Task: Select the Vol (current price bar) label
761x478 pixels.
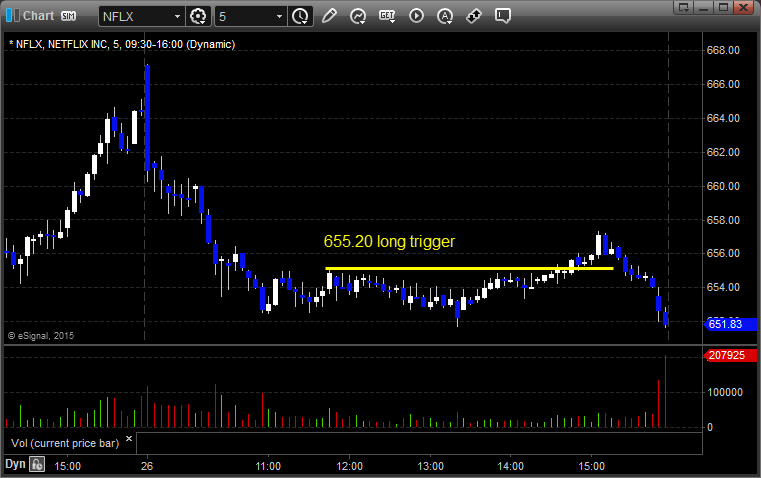Action: [x=65, y=443]
